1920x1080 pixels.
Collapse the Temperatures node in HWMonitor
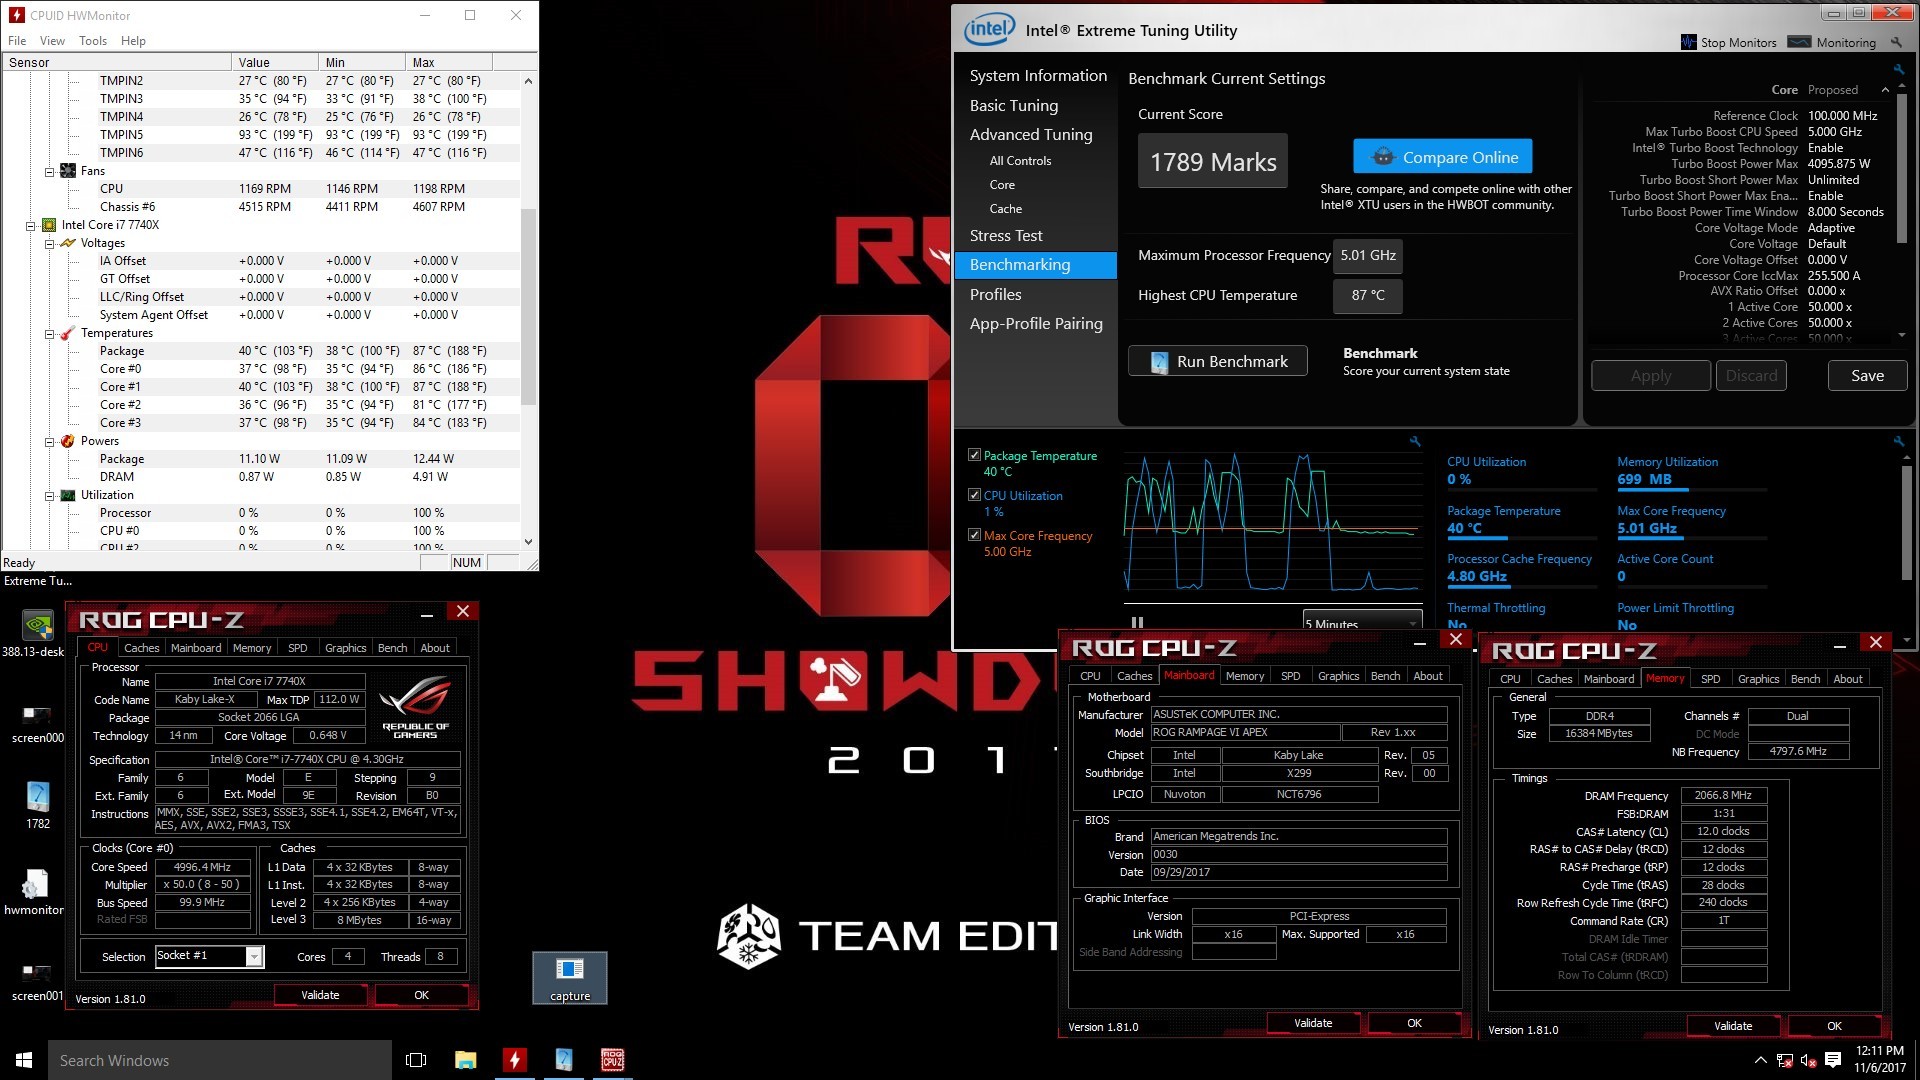click(x=49, y=333)
